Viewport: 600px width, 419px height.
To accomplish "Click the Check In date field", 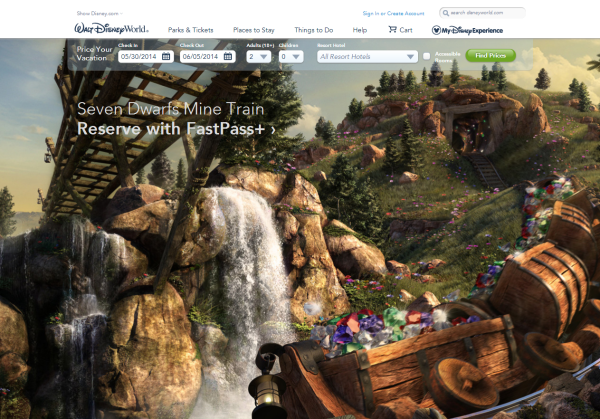I will point(146,57).
